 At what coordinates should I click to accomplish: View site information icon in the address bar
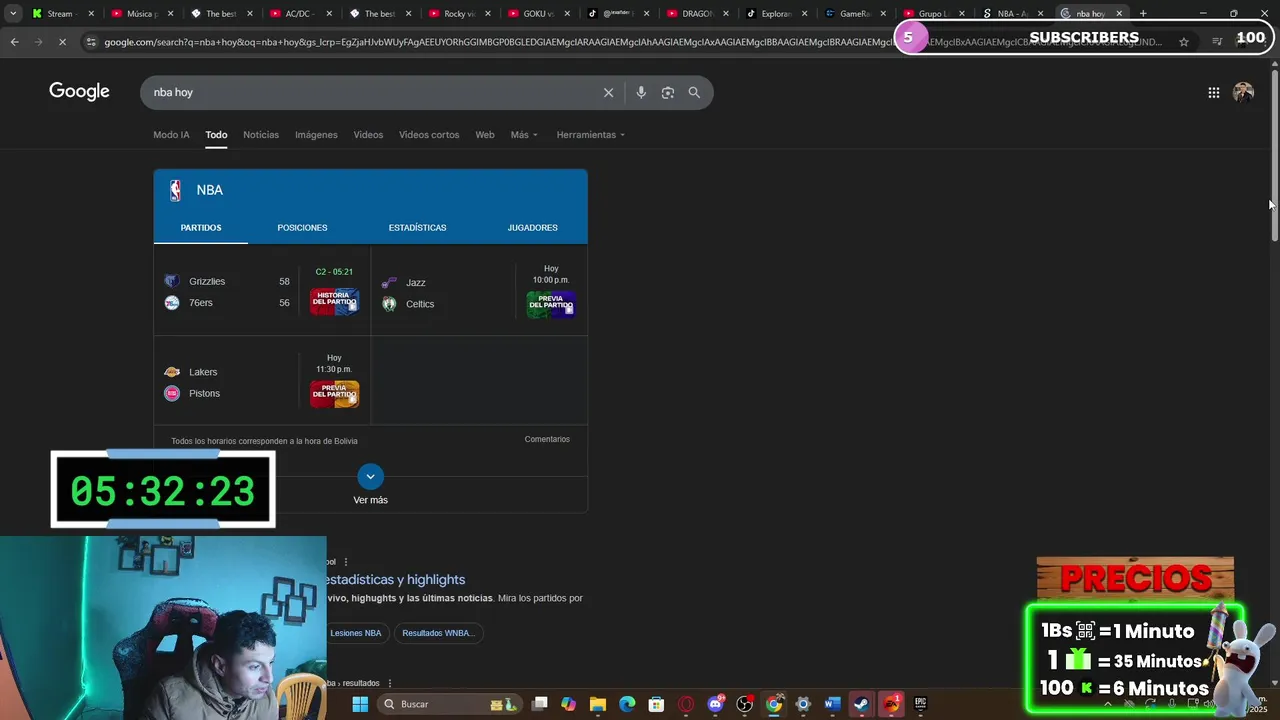[x=91, y=41]
